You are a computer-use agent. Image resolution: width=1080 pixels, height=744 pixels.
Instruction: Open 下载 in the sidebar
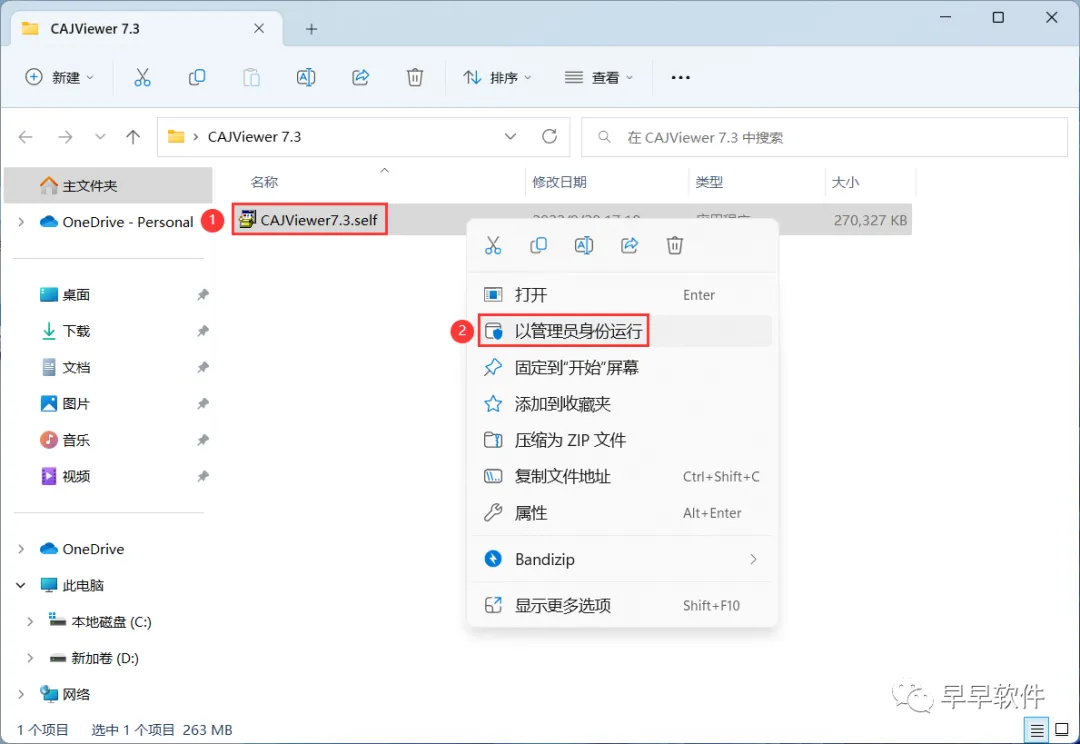(76, 331)
